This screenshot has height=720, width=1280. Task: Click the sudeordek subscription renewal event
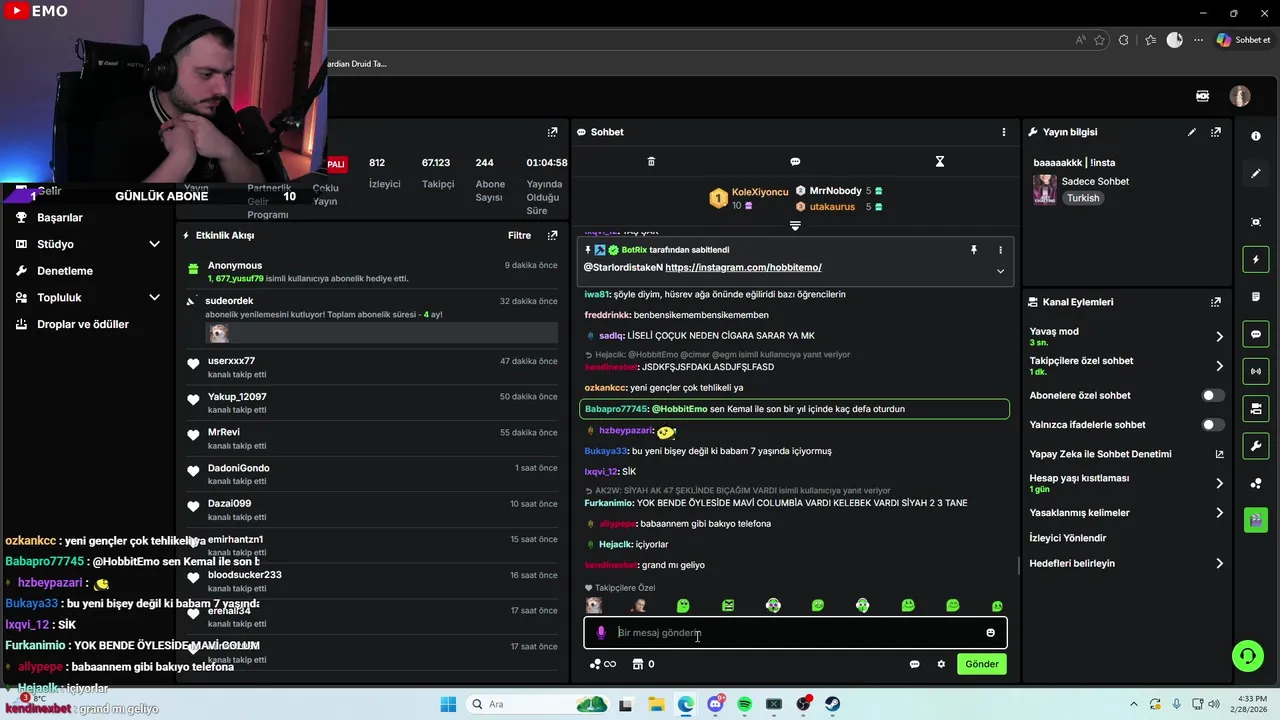click(372, 320)
